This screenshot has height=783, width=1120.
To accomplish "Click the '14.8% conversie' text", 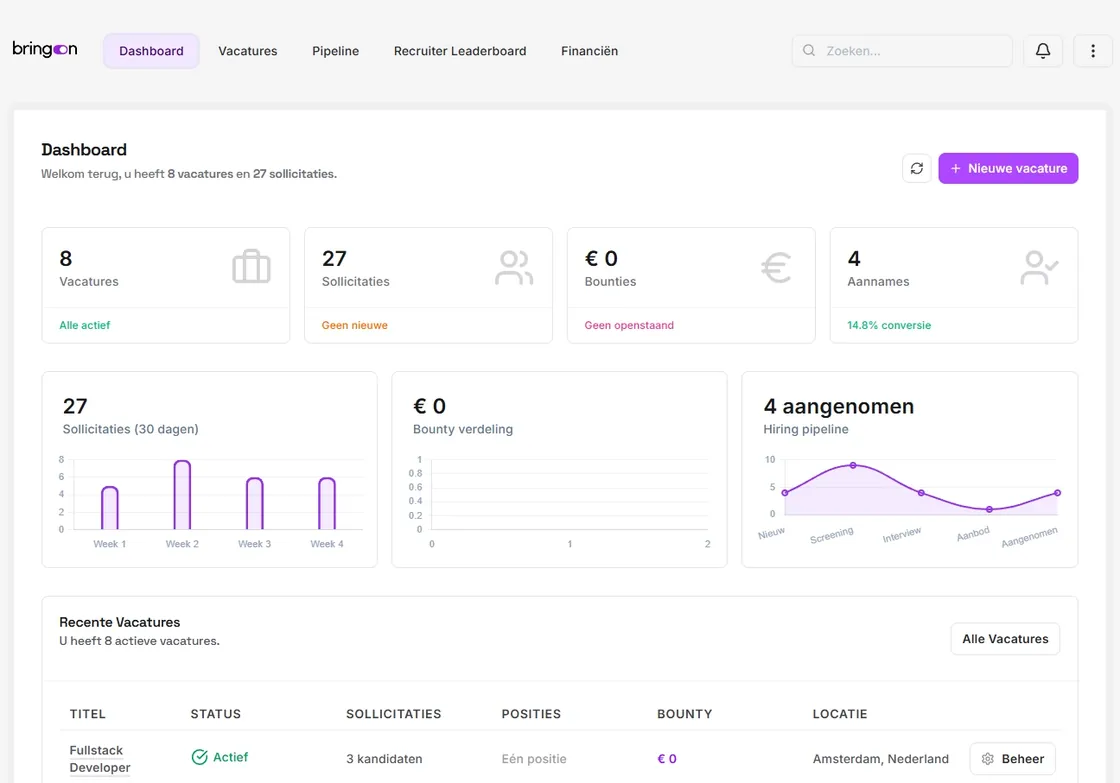I will click(x=889, y=325).
